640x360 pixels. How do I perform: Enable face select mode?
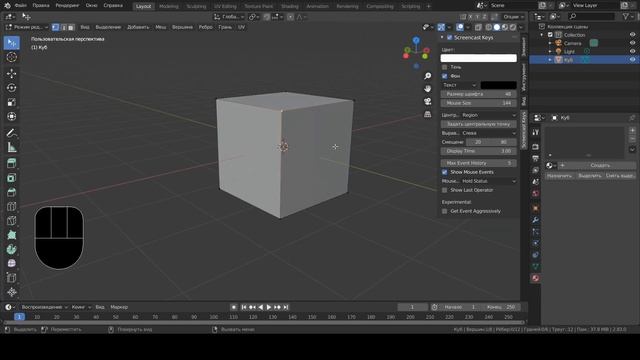tap(71, 27)
